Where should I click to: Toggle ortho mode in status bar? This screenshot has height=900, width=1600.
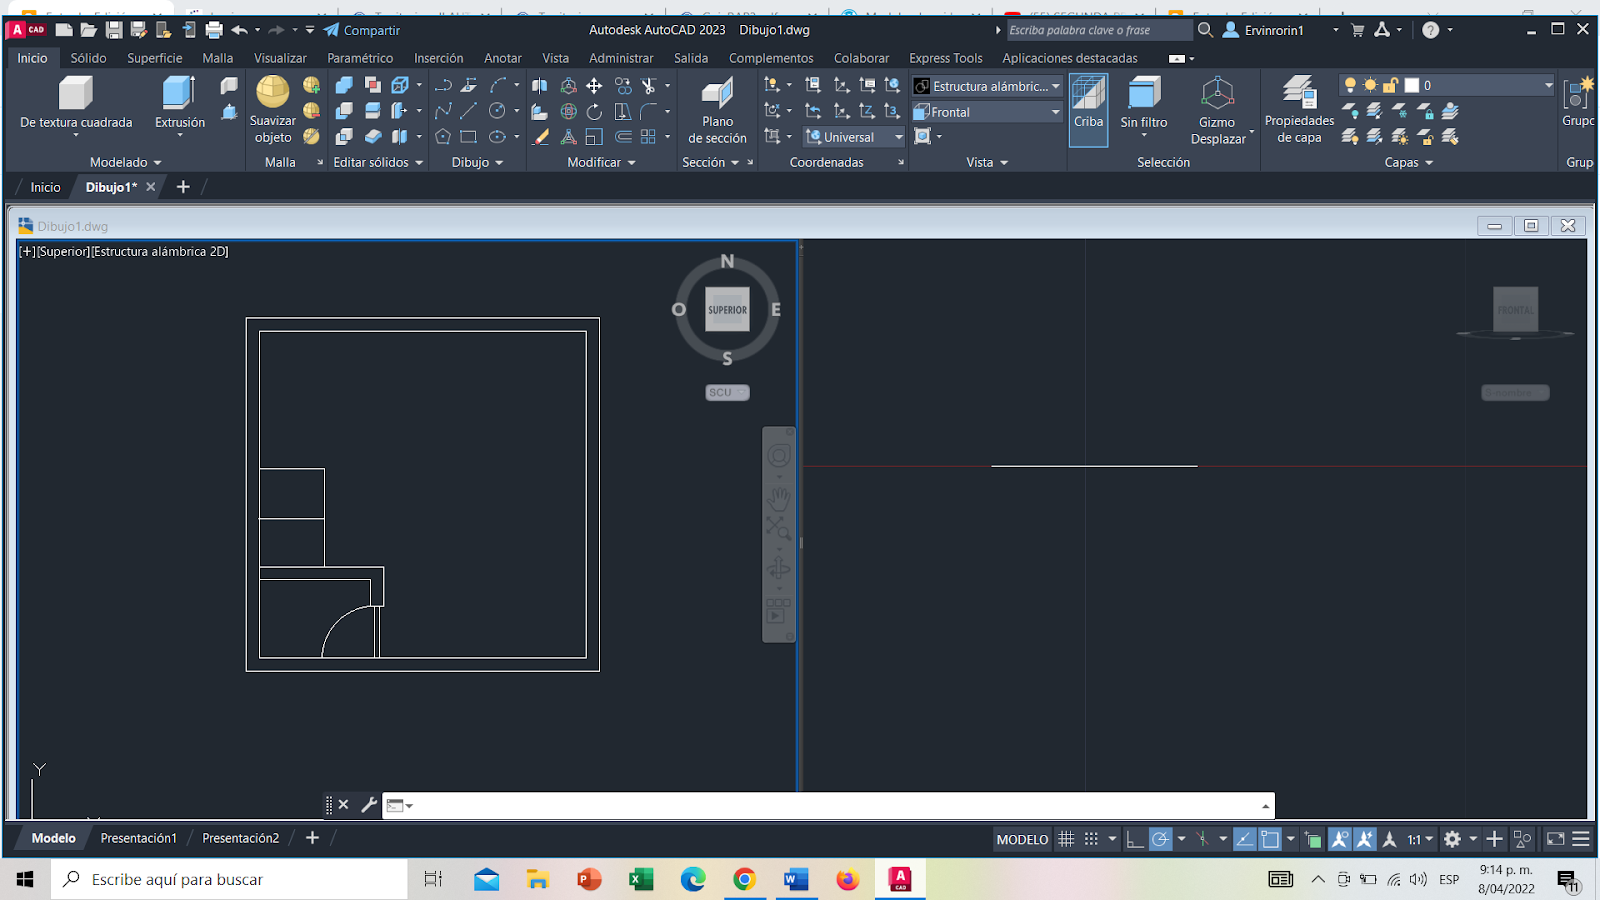point(1135,840)
